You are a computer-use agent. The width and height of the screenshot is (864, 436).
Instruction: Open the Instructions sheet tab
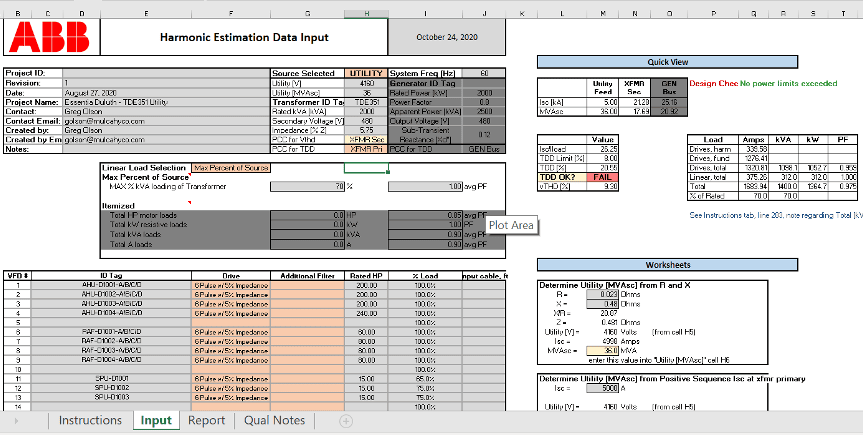90,421
